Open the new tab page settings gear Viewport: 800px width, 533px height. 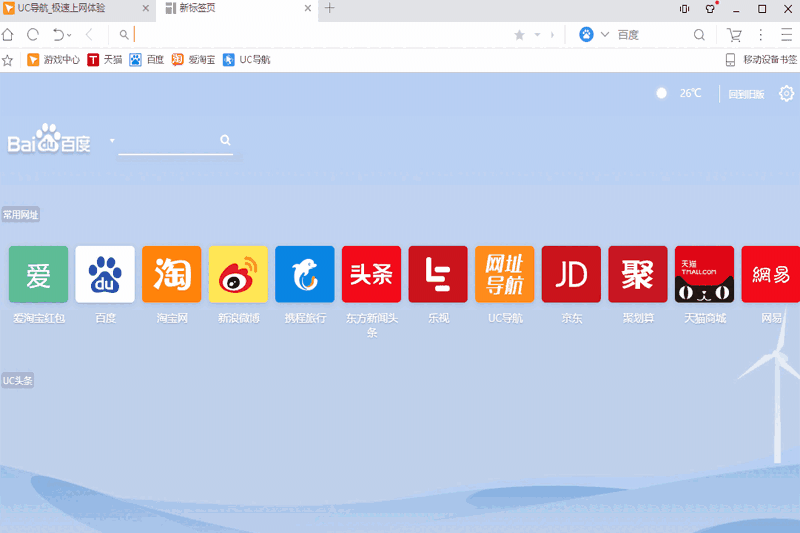(x=786, y=93)
